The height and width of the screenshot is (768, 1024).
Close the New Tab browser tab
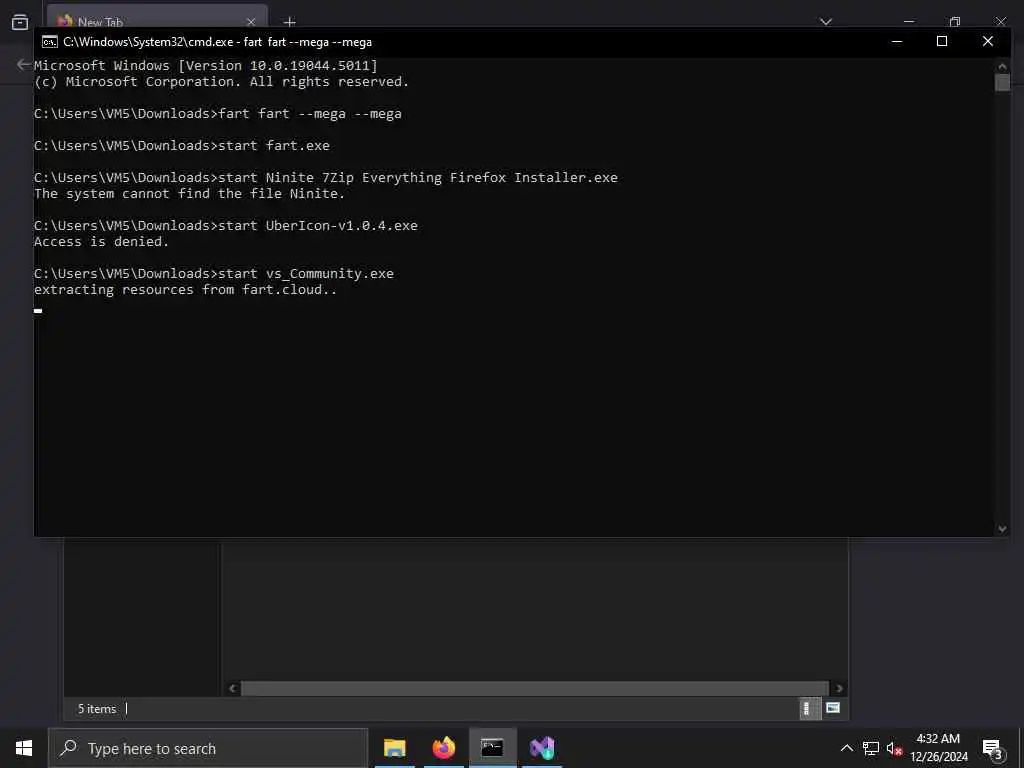251,22
